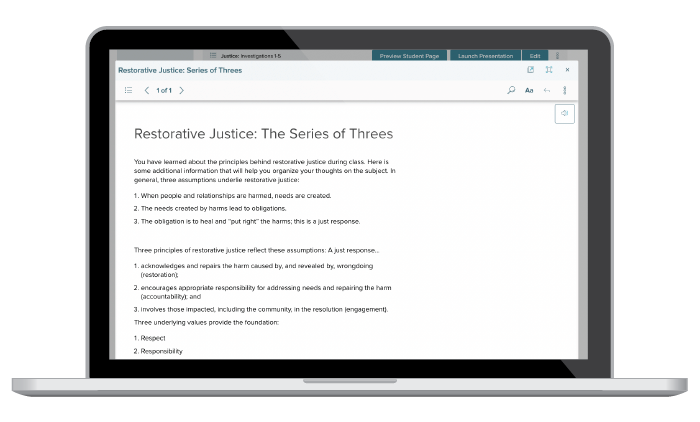This screenshot has height=422, width=700.
Task: Click the back arrow in reader toolbar
Action: tap(547, 90)
